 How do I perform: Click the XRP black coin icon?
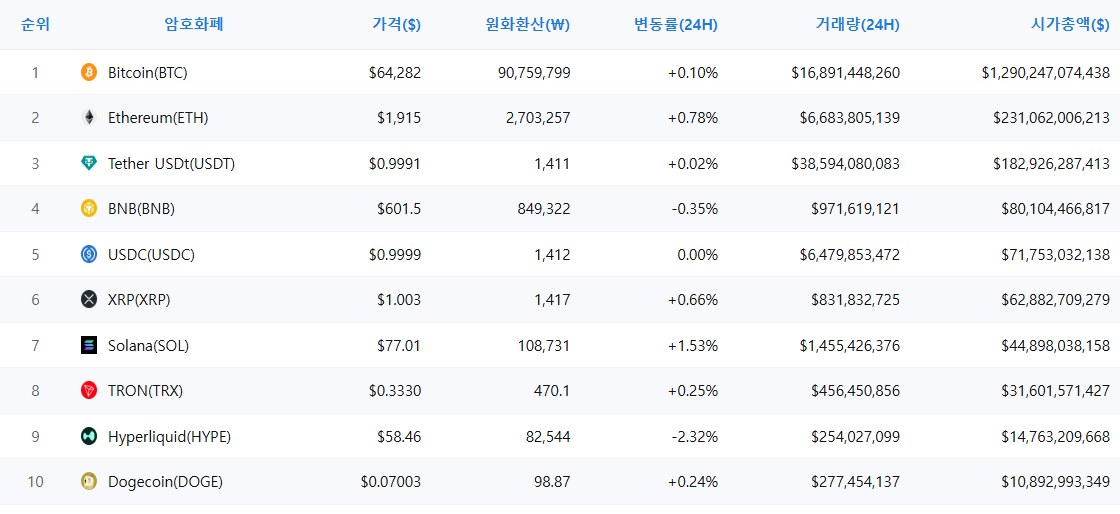89,300
